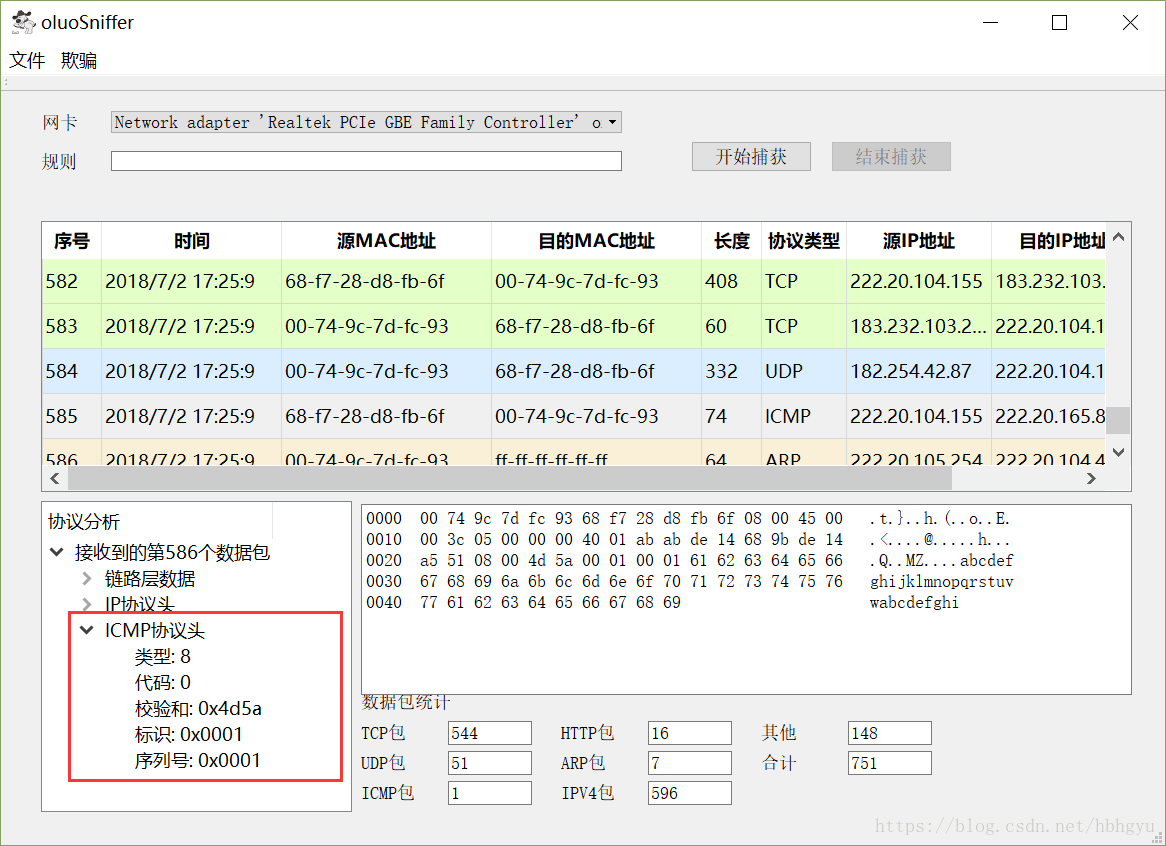1166x846 pixels.
Task: Click the 序号 column header
Action: [x=71, y=241]
